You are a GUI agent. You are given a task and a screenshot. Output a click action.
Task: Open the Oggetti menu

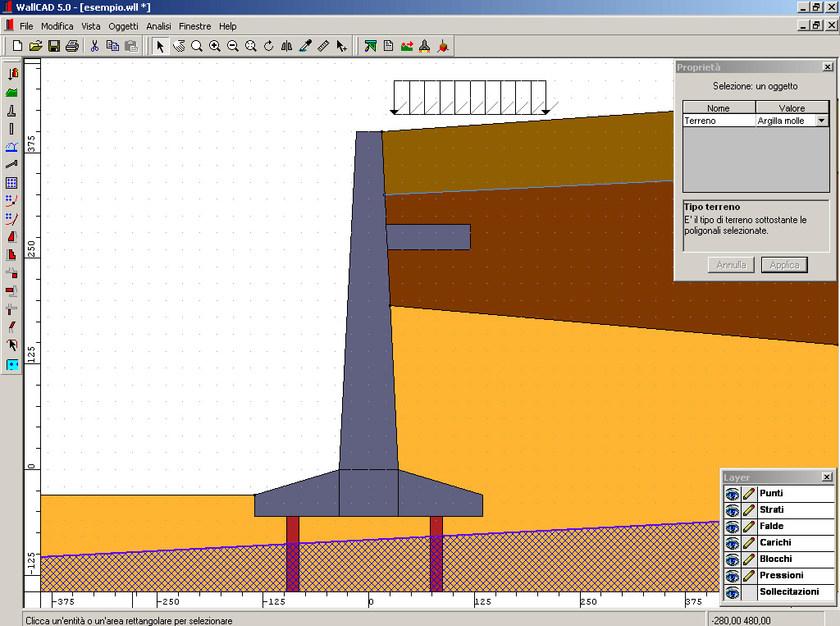point(124,25)
